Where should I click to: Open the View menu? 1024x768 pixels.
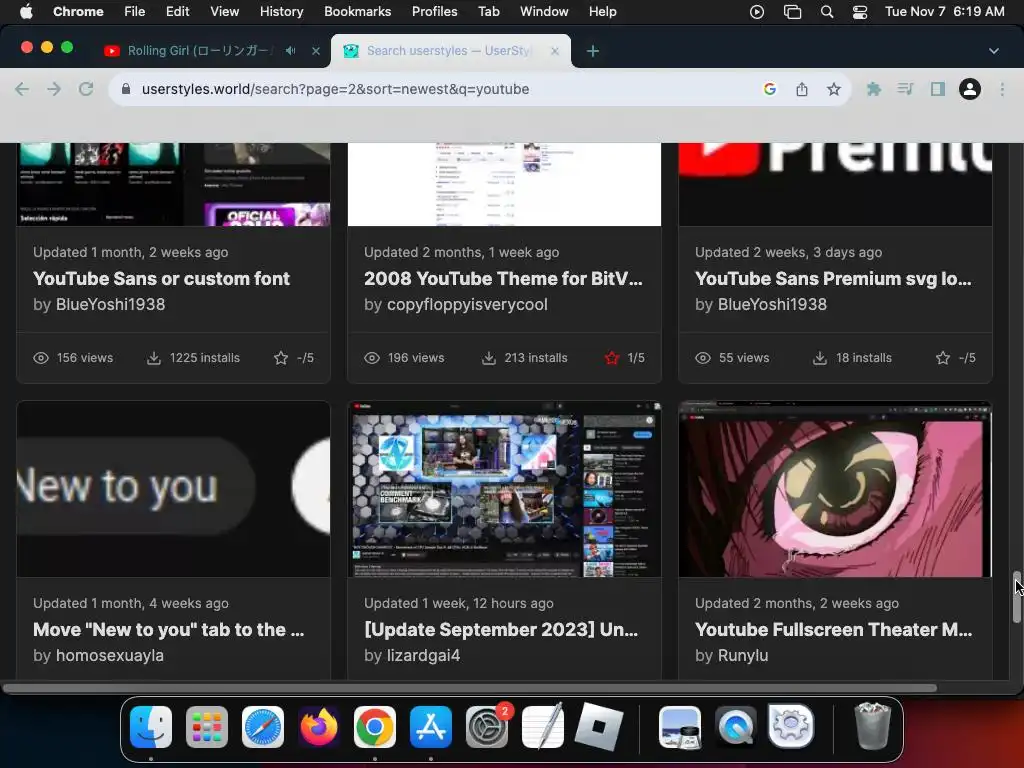(x=224, y=12)
